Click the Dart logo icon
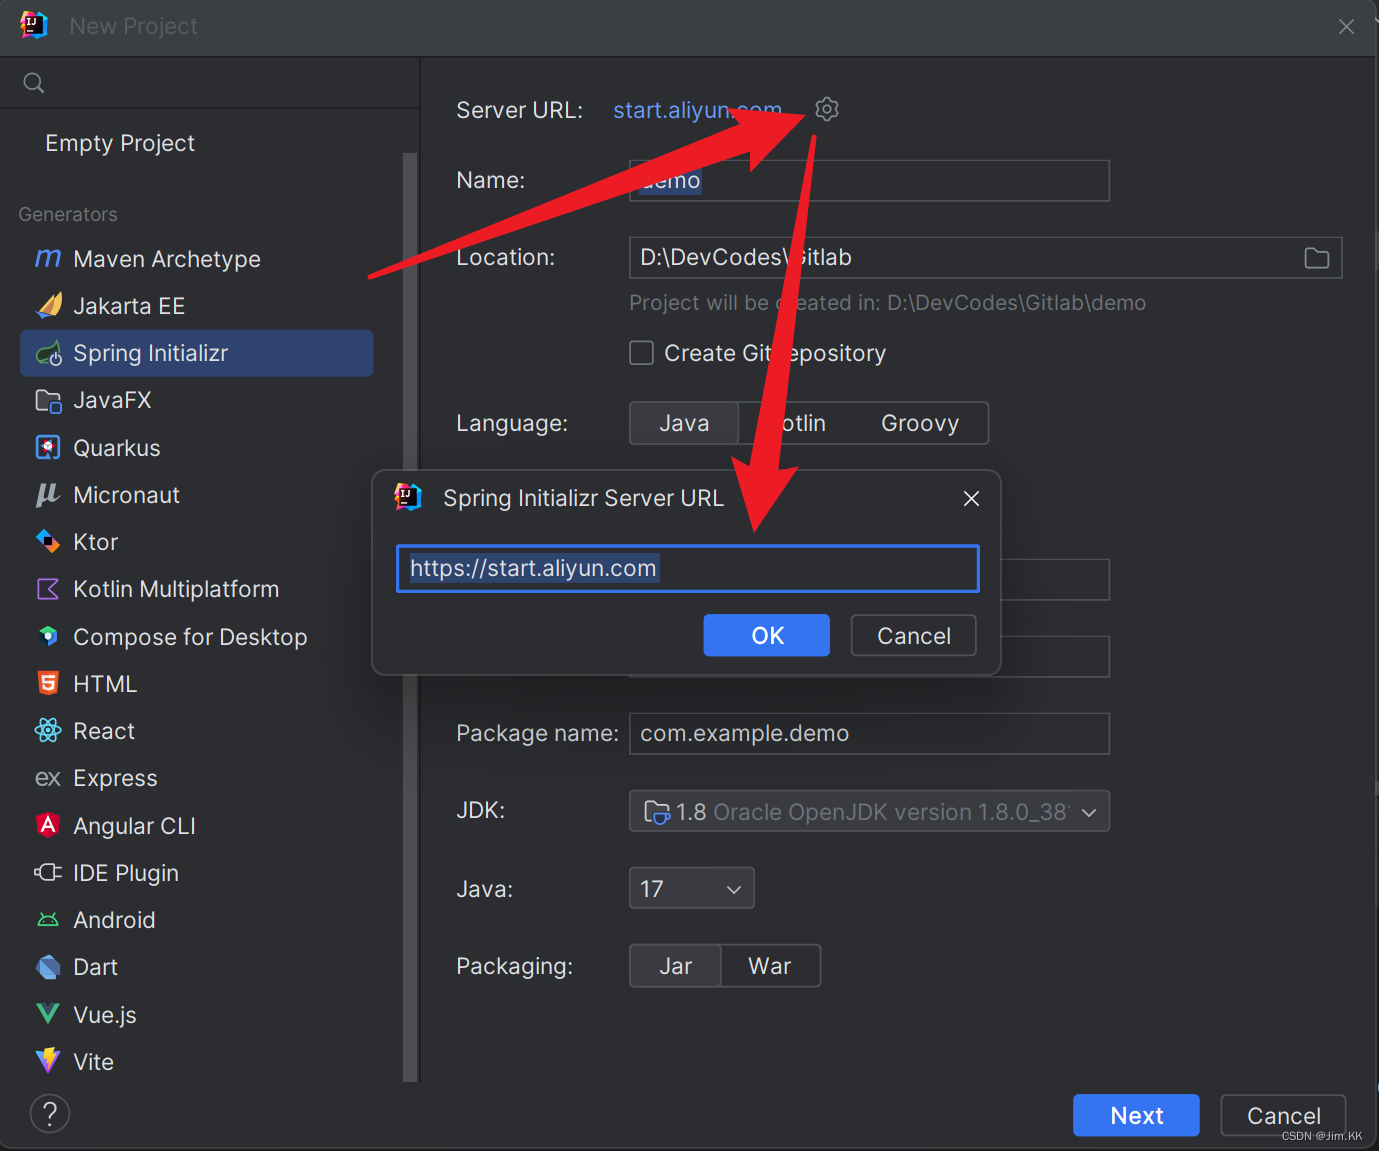 tap(48, 967)
